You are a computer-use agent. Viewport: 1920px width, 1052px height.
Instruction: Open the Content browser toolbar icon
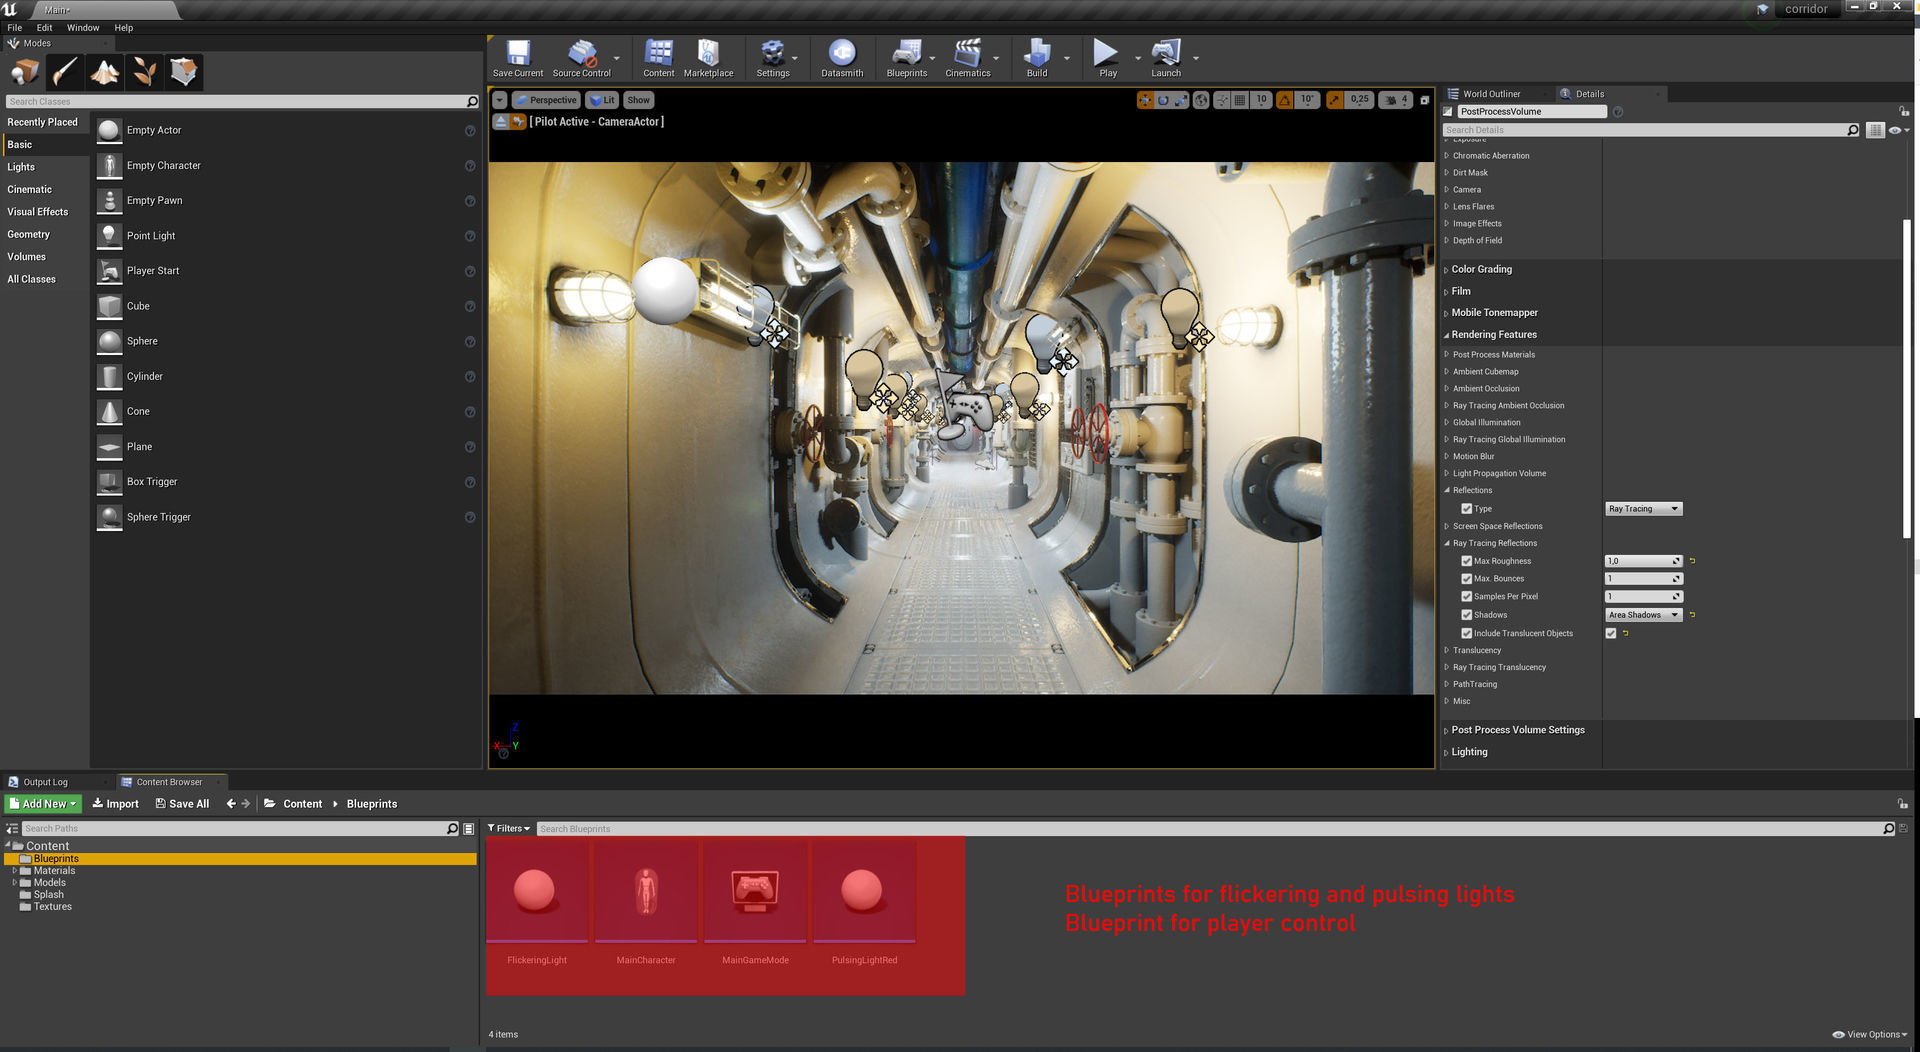pos(658,58)
